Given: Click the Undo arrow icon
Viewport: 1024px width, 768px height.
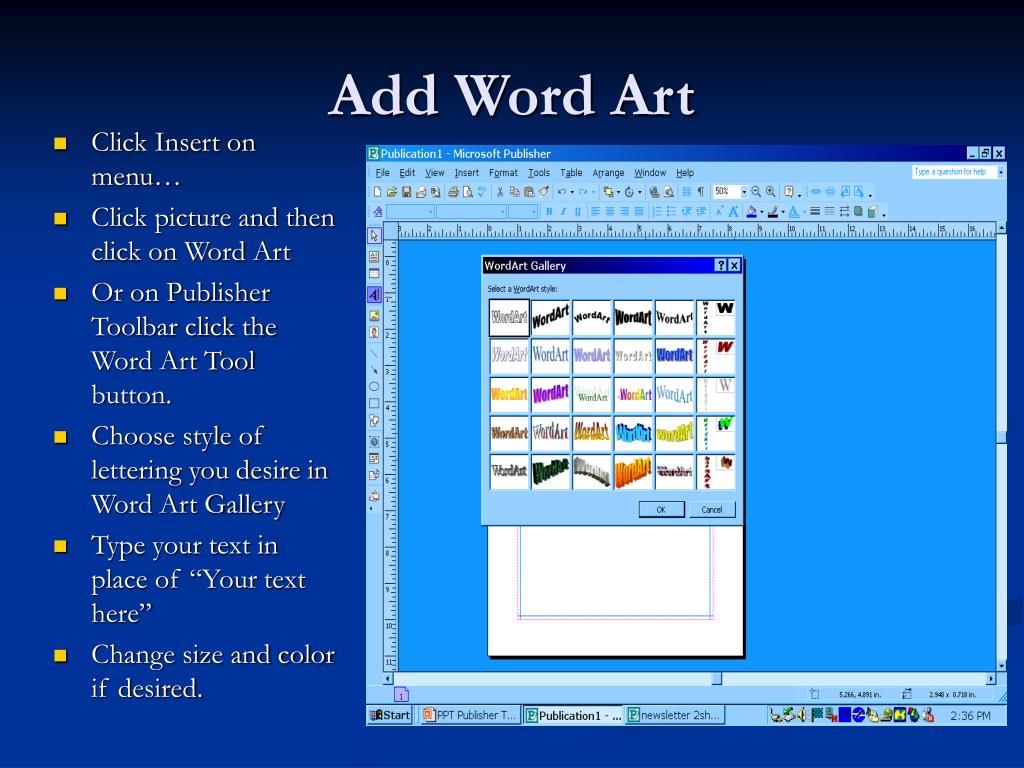Looking at the screenshot, I should tap(561, 192).
